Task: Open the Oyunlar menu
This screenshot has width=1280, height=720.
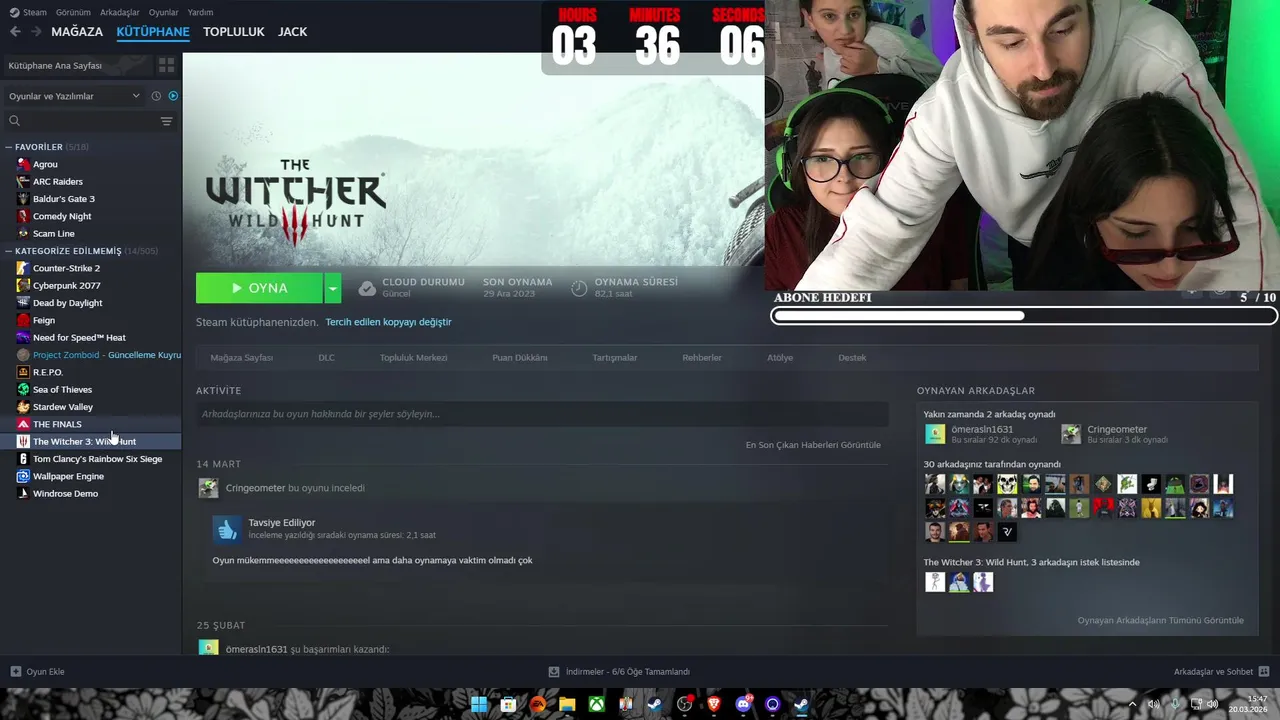Action: coord(163,12)
